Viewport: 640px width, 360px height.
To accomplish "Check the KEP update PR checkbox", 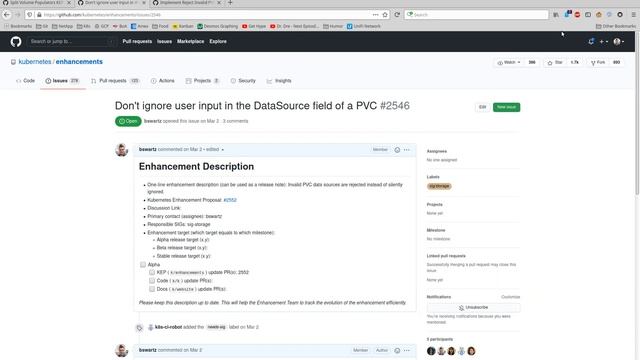I will pos(152,272).
